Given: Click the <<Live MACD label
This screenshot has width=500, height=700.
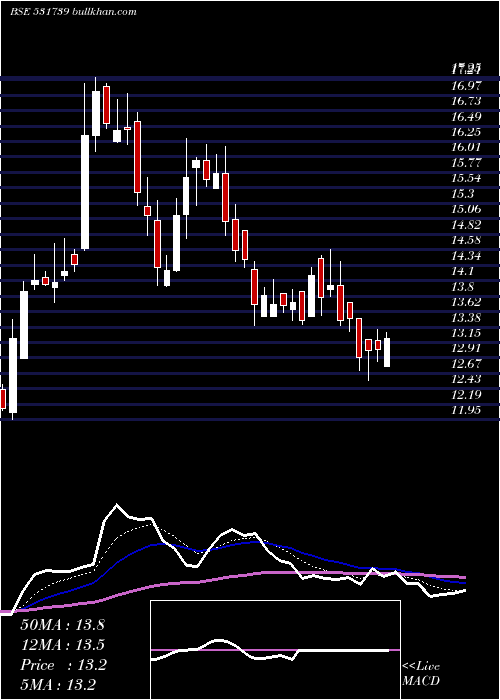Looking at the screenshot, I should coord(421,674).
